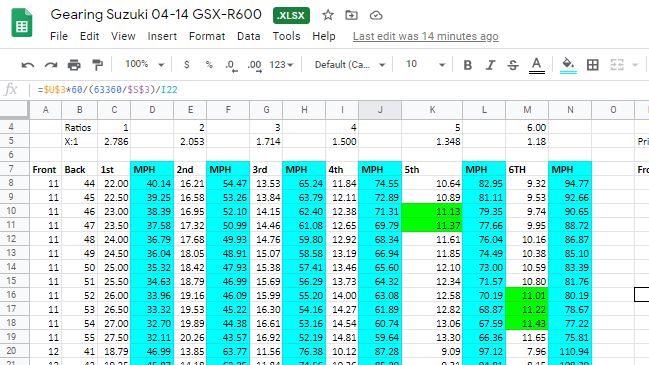Apply strikethrough formatting
This screenshot has width=649, height=365.
click(513, 65)
